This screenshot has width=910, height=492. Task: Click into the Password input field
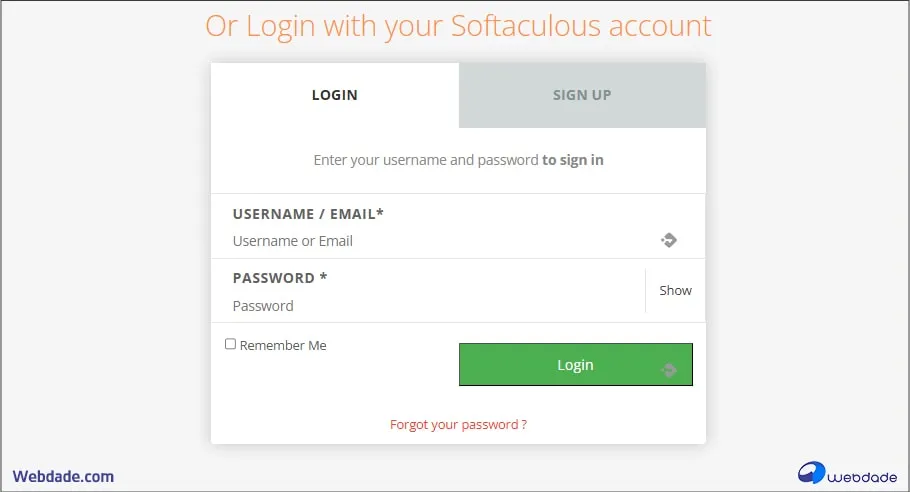[430, 306]
